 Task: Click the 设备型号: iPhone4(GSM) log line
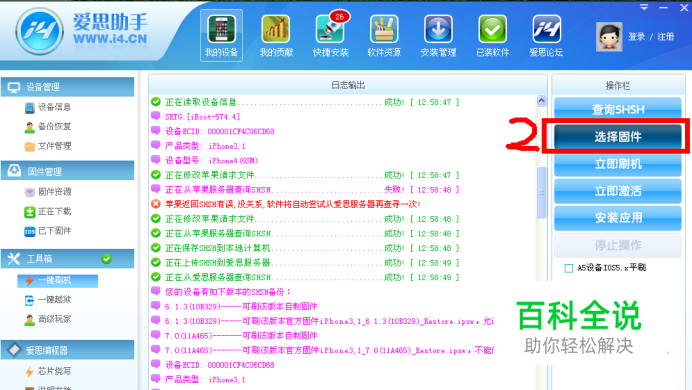point(211,161)
